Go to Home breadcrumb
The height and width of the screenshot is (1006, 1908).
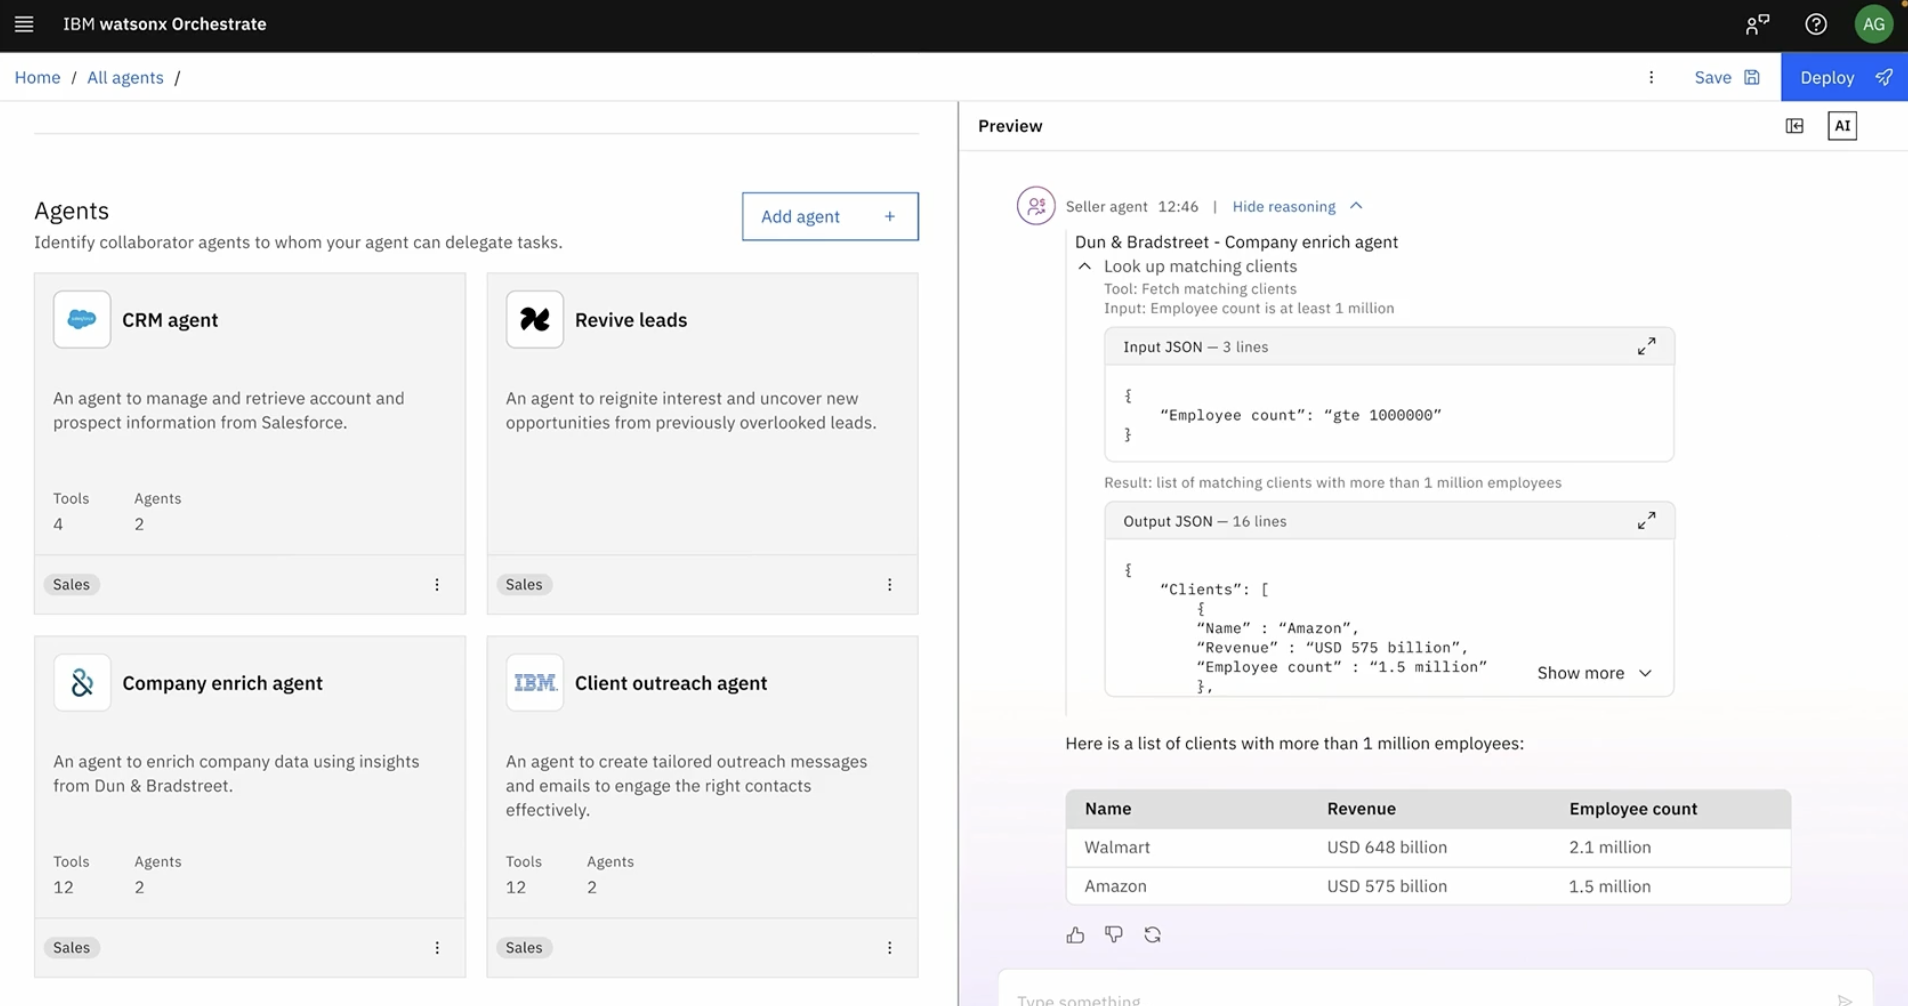[37, 77]
